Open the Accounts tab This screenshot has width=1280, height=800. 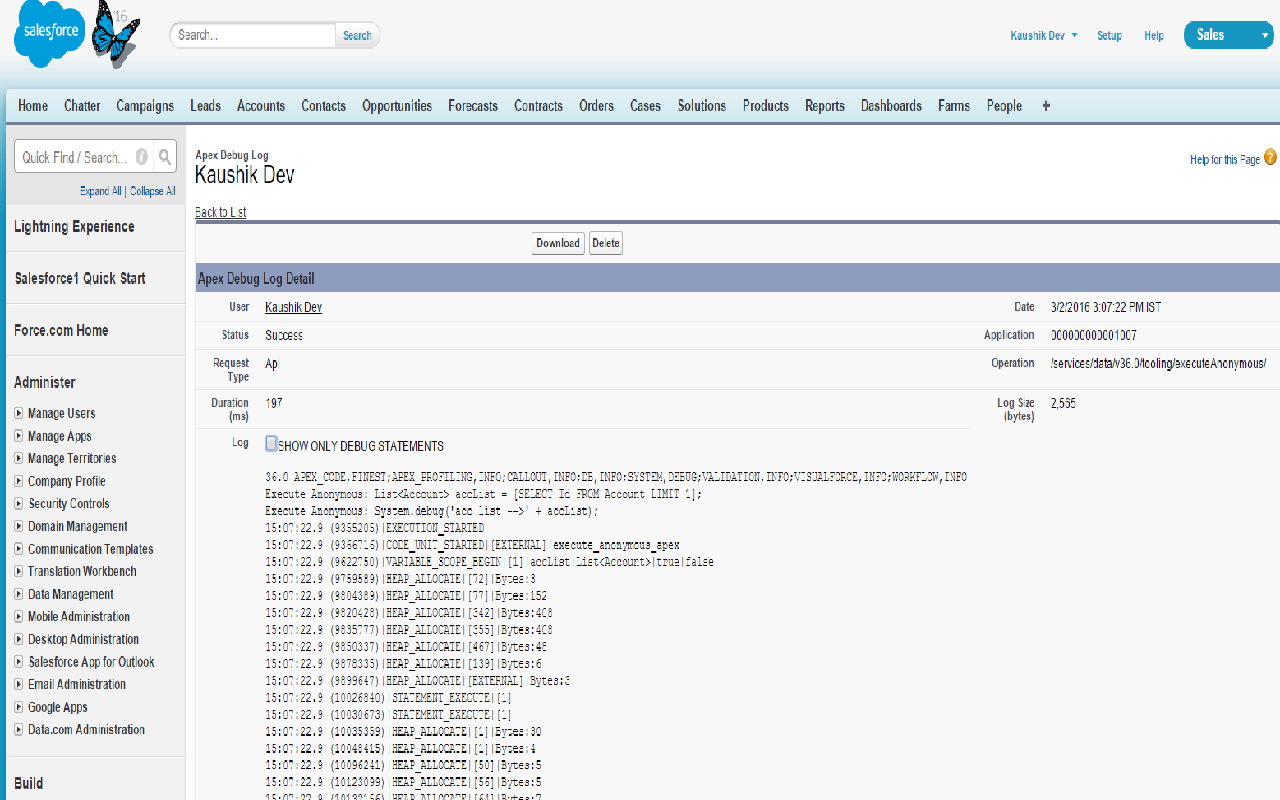coord(261,105)
